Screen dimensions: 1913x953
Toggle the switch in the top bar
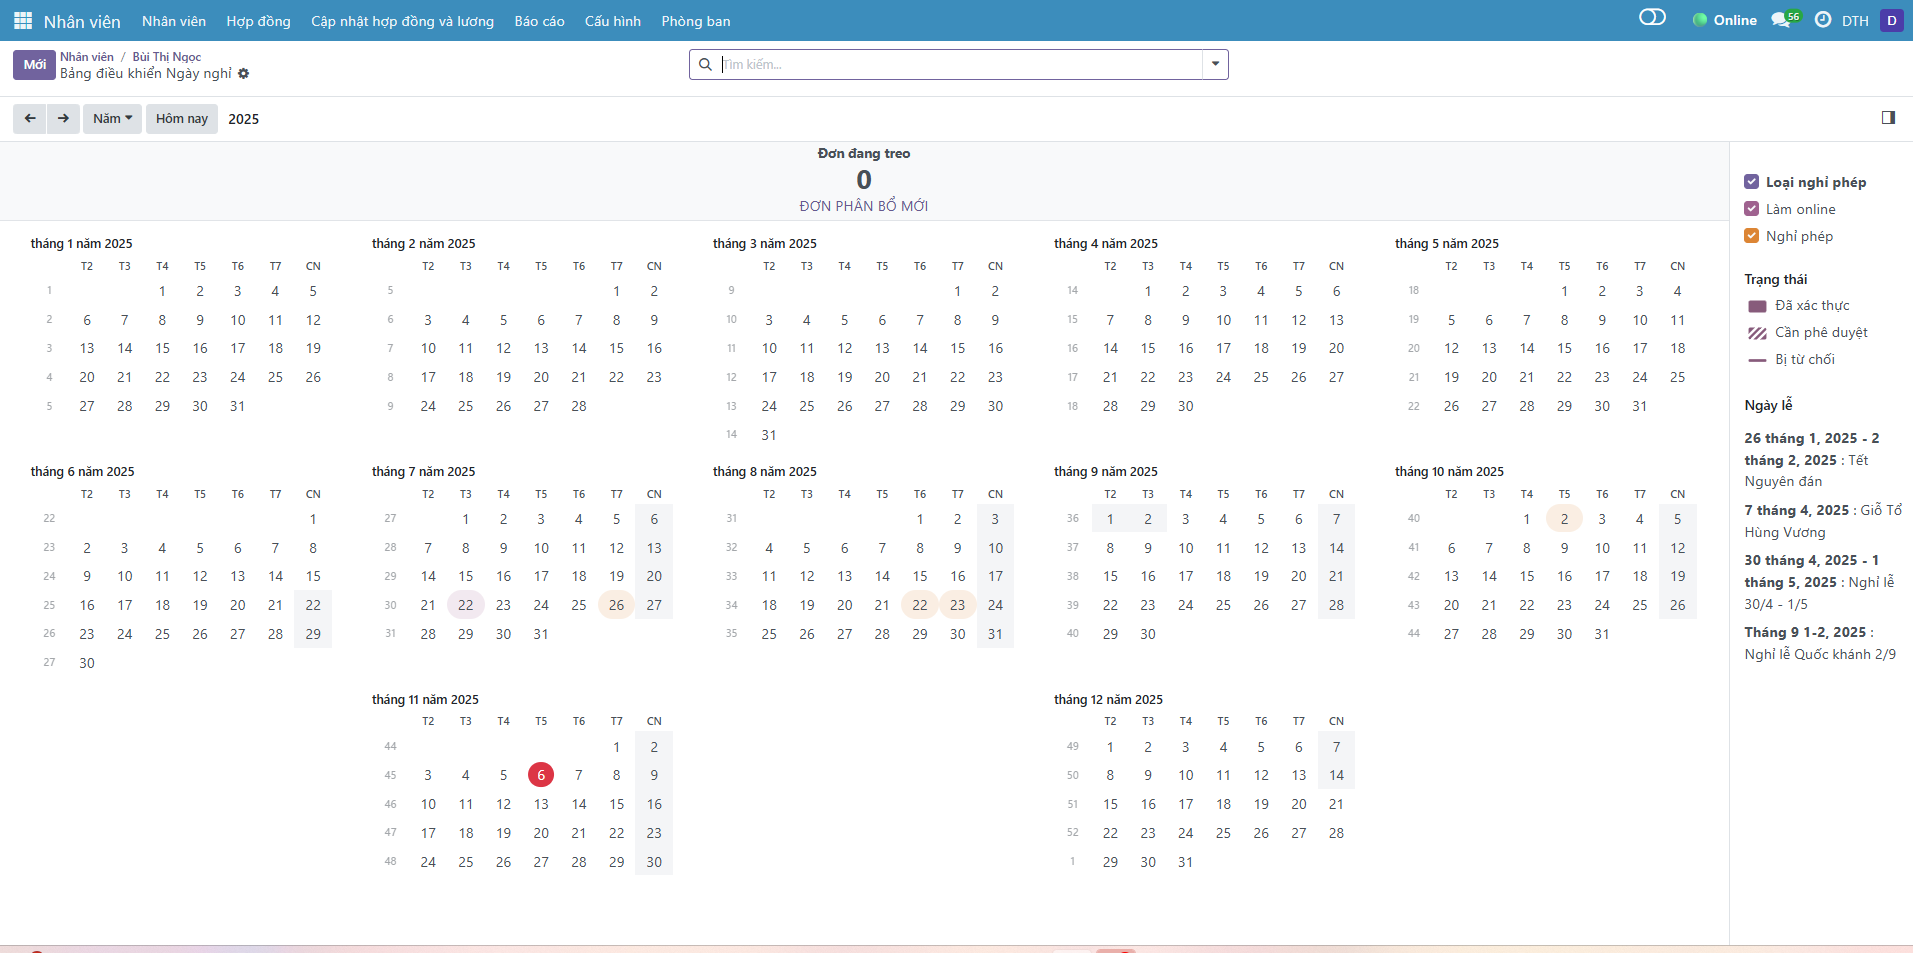[1652, 18]
